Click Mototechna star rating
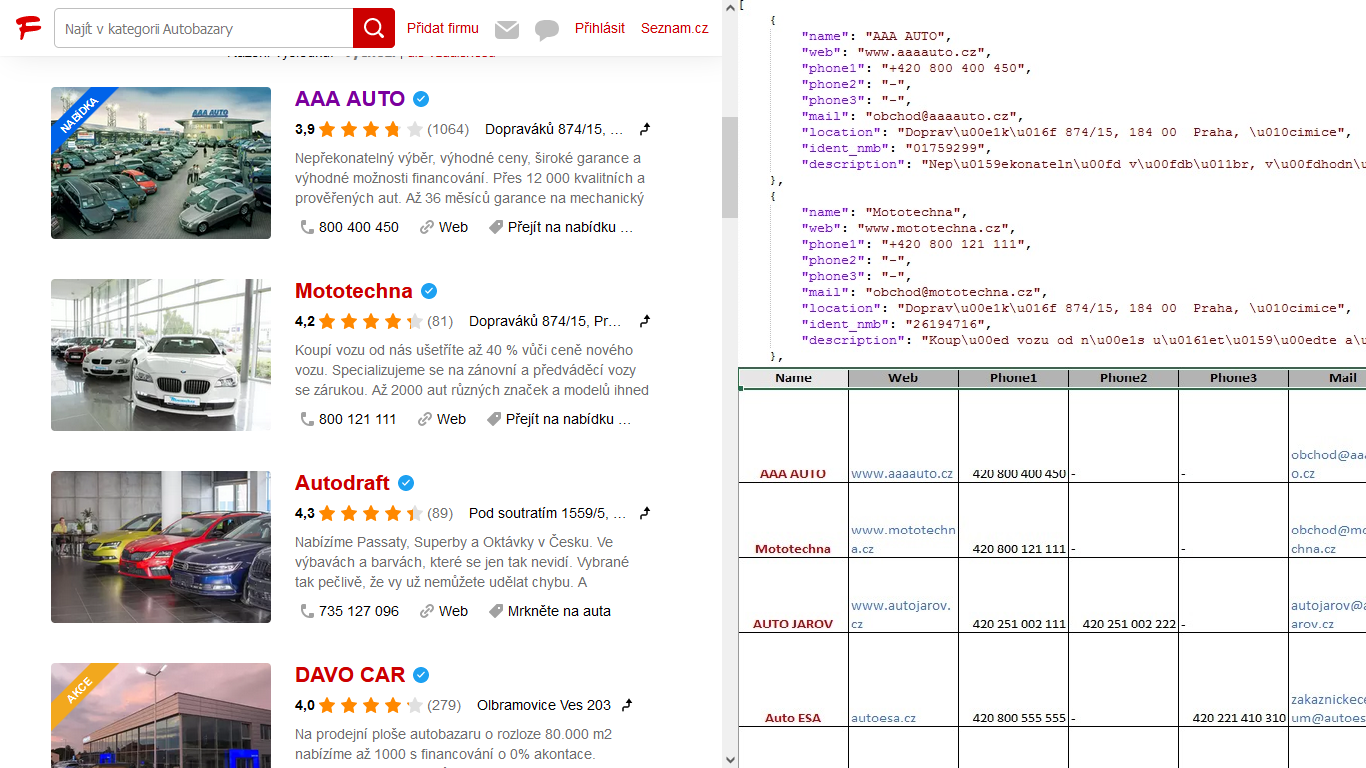1366x768 pixels. pyautogui.click(x=370, y=321)
